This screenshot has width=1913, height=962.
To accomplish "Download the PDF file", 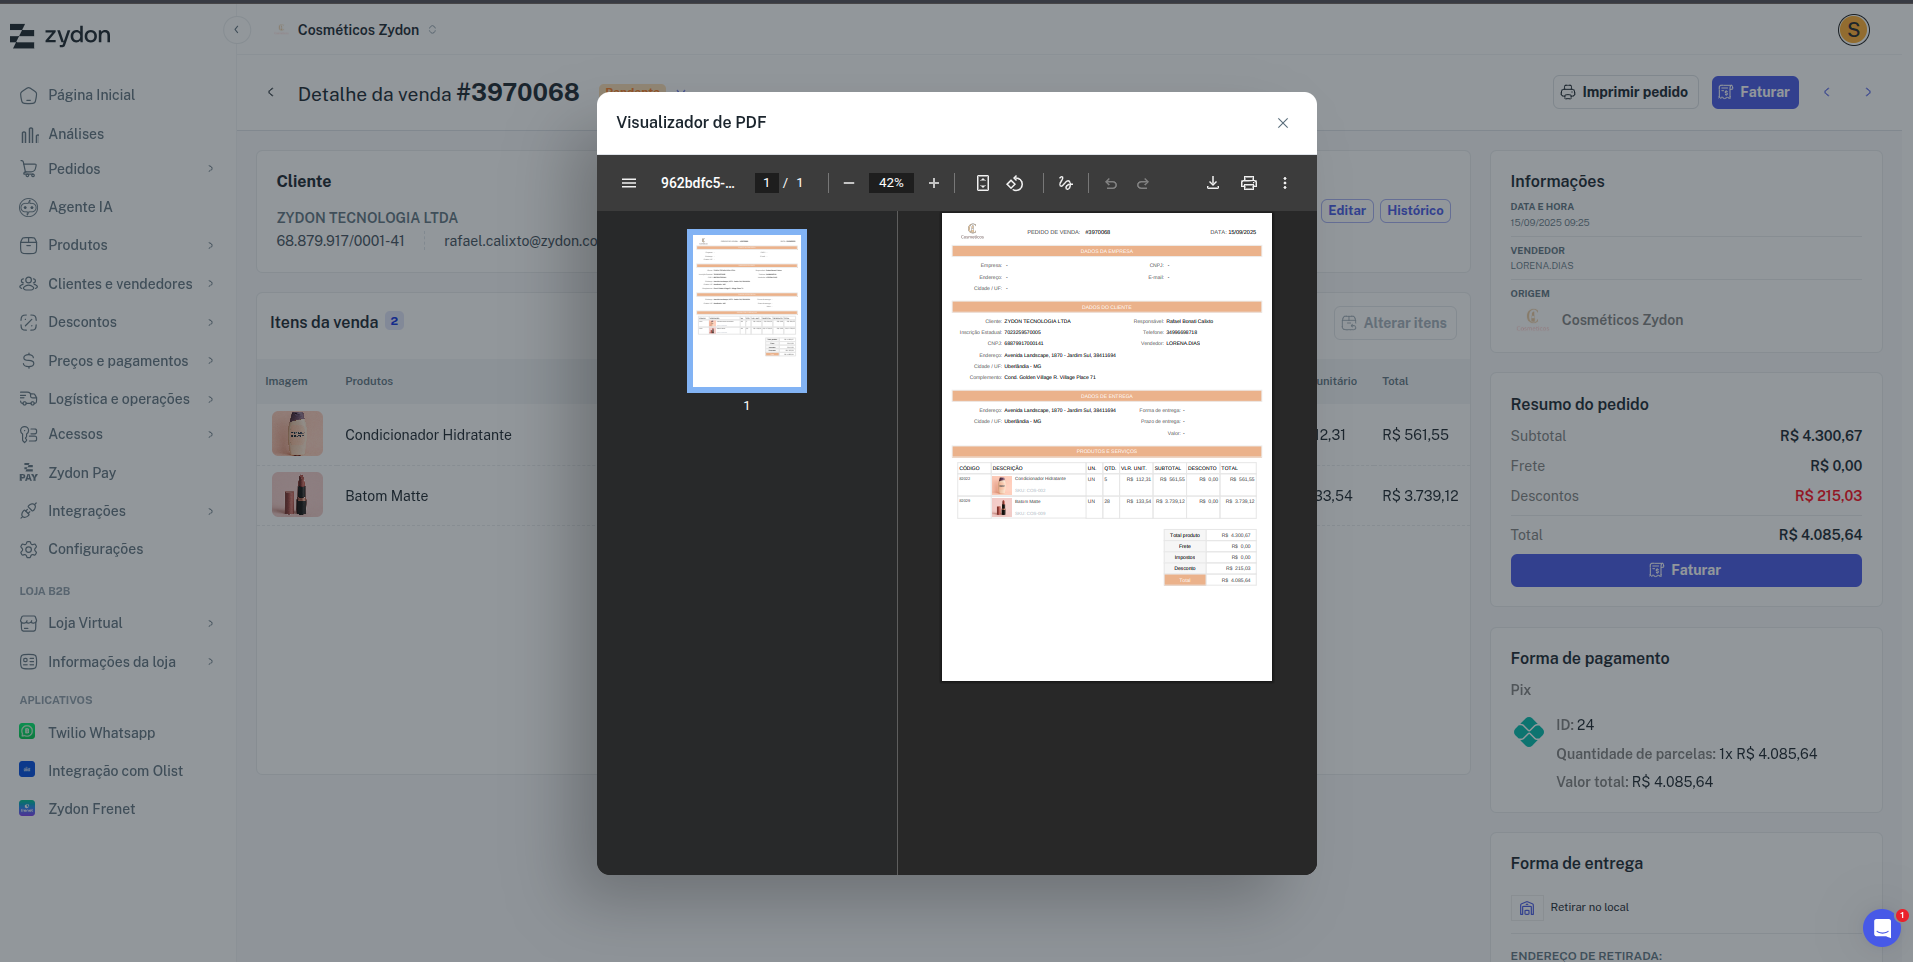I will 1213,183.
